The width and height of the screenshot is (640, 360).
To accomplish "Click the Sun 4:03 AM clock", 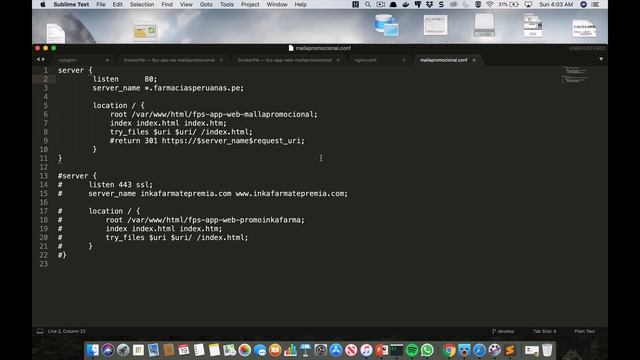I will [556, 4].
